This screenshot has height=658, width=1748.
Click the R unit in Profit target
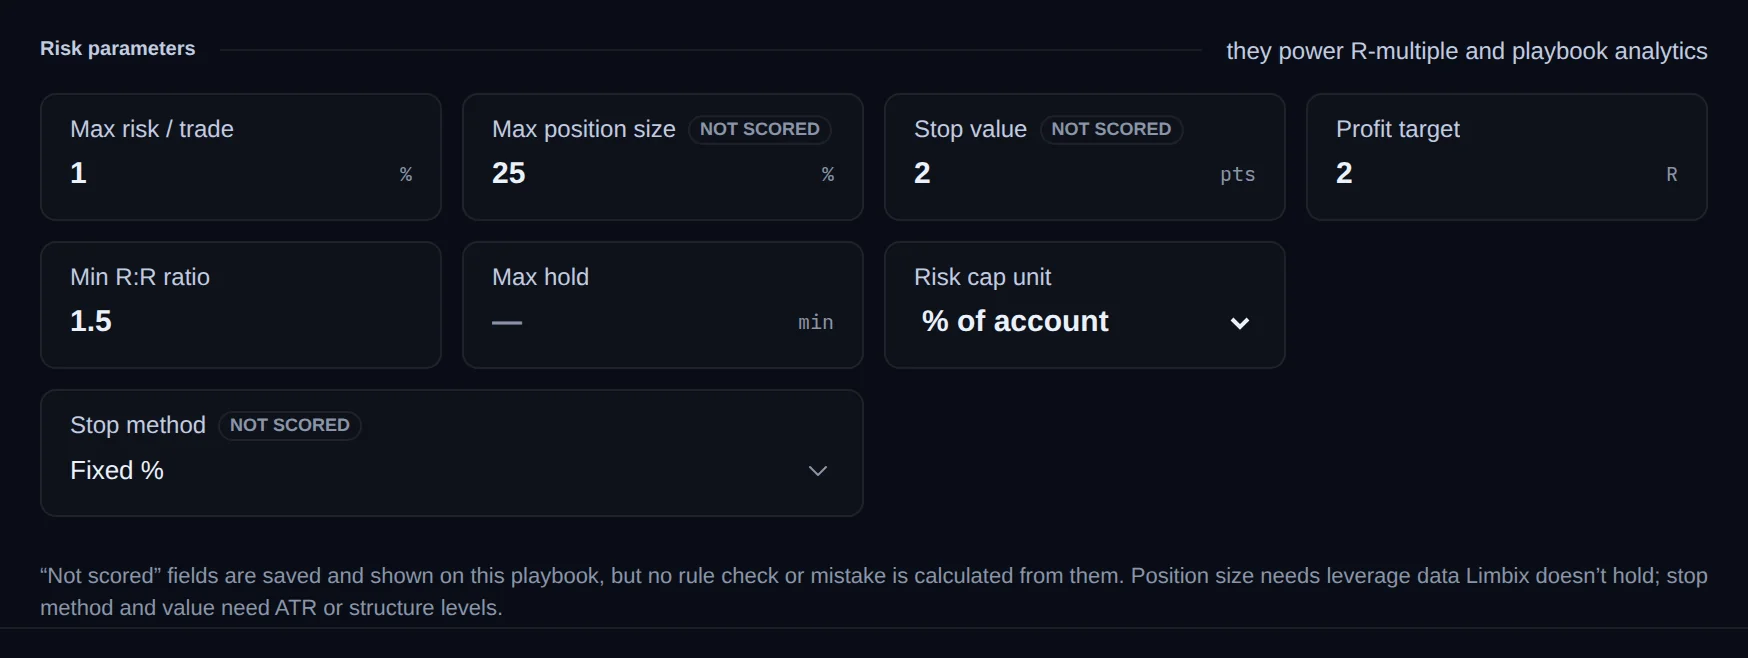point(1671,174)
